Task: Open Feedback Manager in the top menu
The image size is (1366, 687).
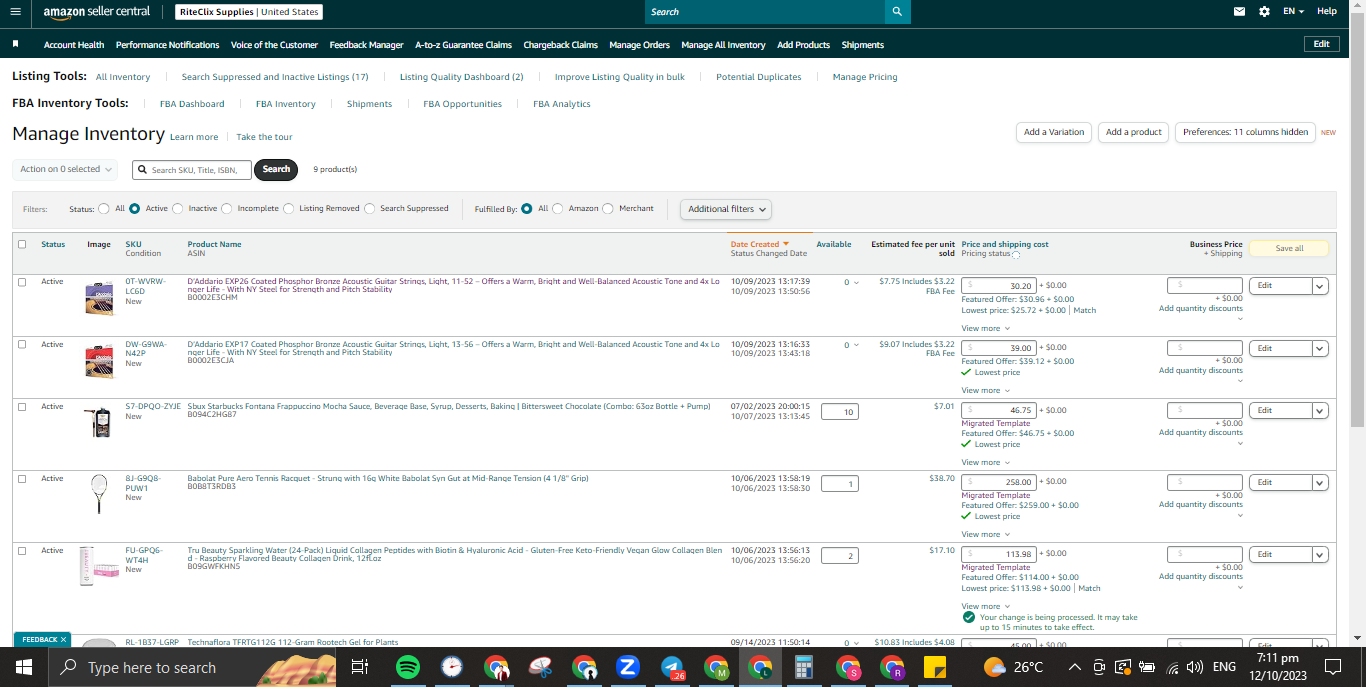Action: [366, 45]
